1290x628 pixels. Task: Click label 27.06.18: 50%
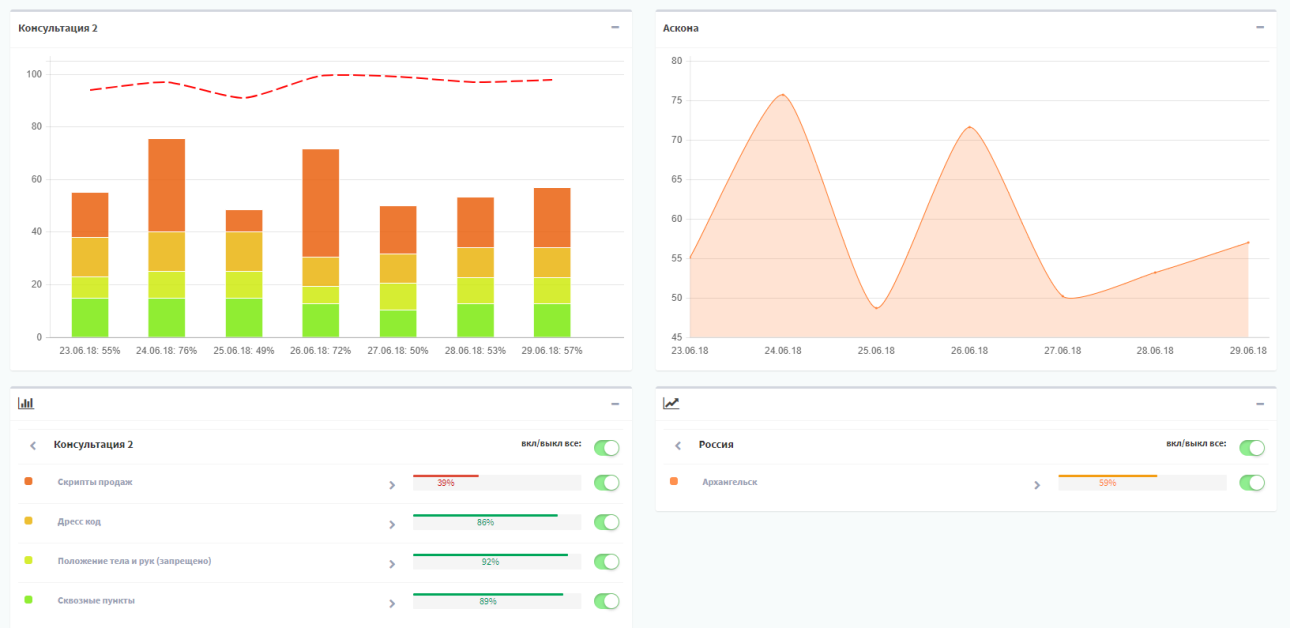click(x=398, y=351)
